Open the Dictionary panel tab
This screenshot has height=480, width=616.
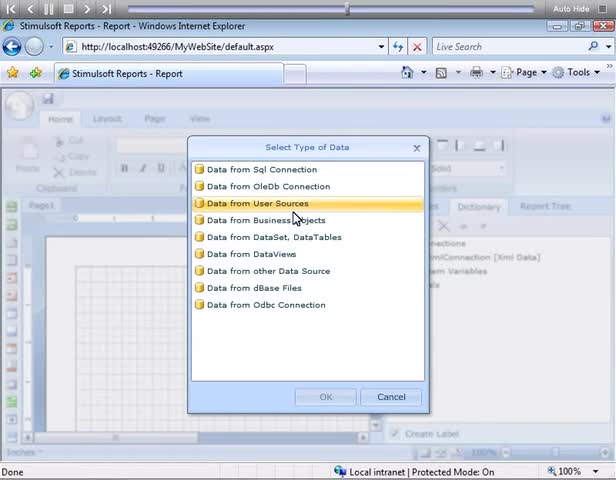click(478, 207)
